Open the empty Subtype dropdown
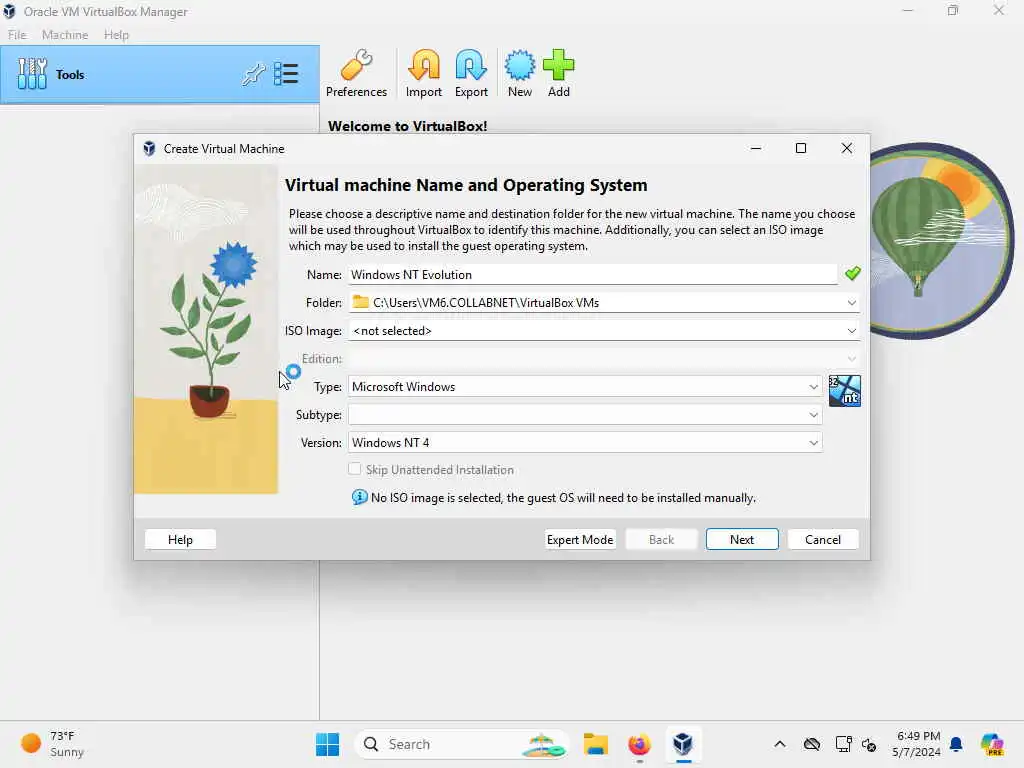The image size is (1024, 768). coord(585,415)
